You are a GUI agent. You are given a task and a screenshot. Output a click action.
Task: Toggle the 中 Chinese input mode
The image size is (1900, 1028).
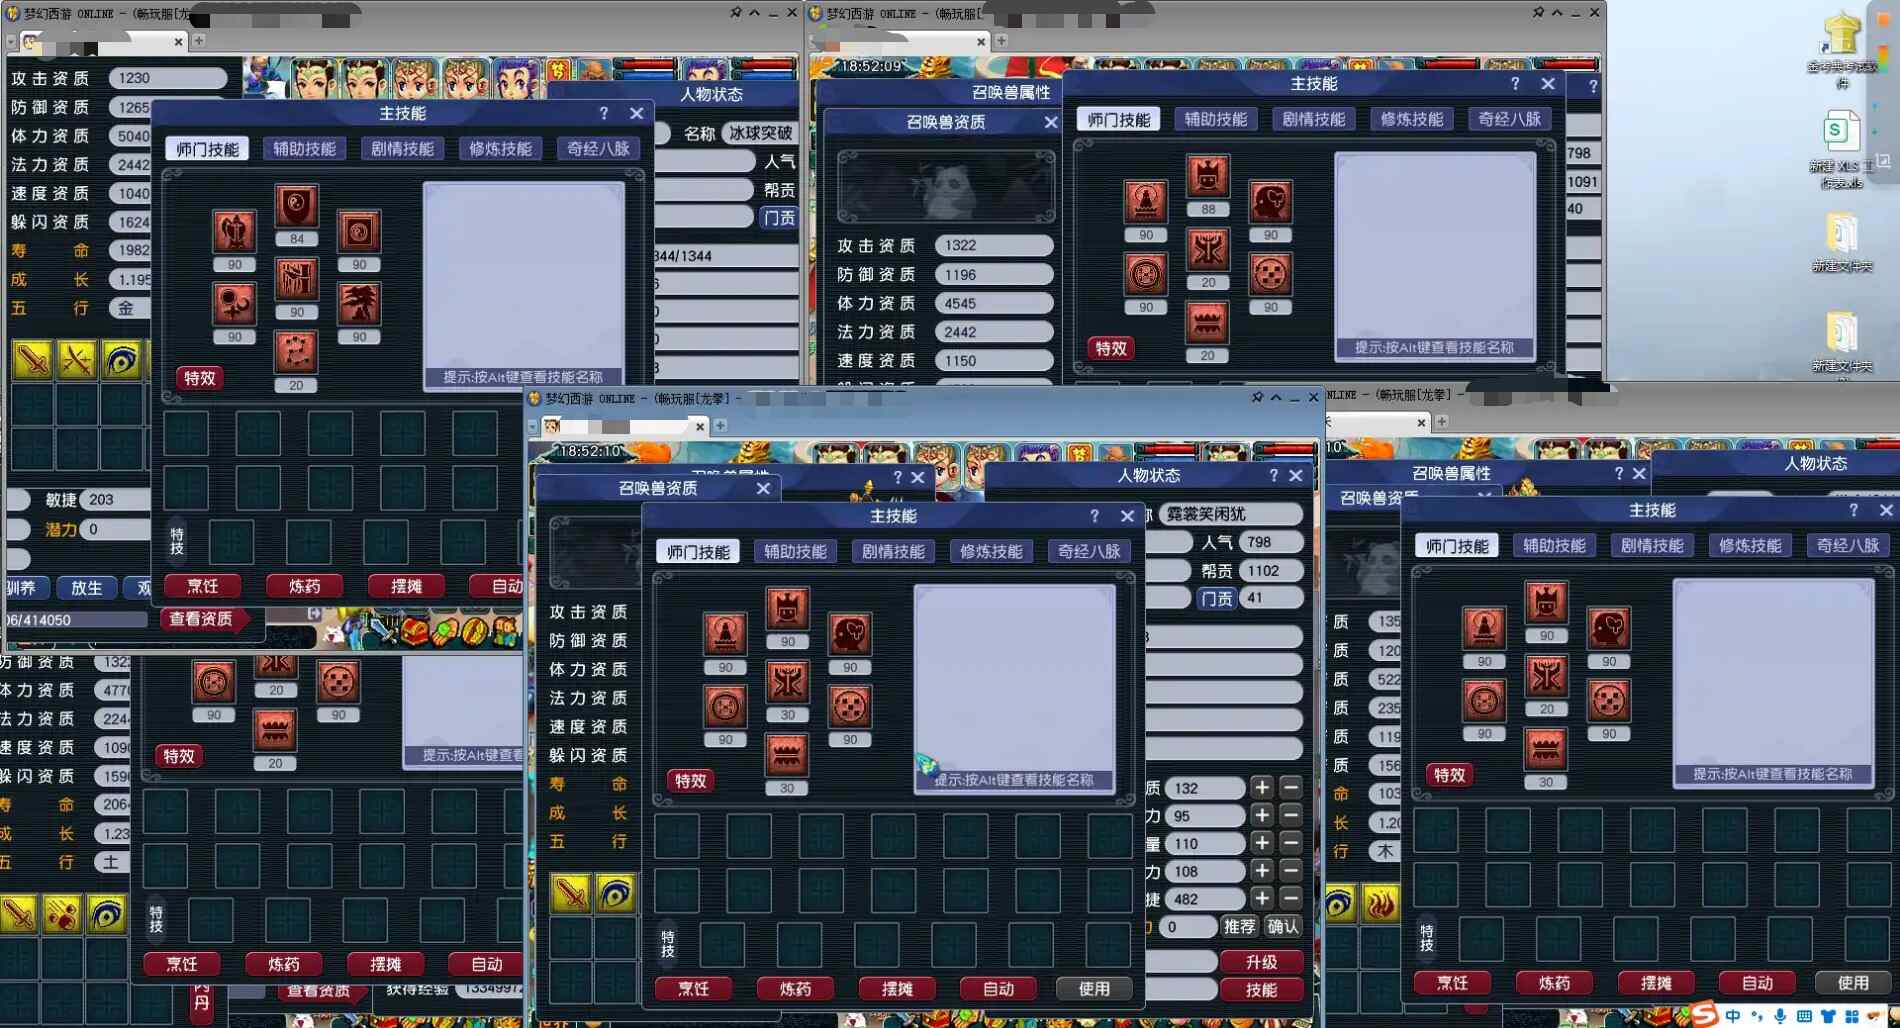[x=1733, y=1016]
